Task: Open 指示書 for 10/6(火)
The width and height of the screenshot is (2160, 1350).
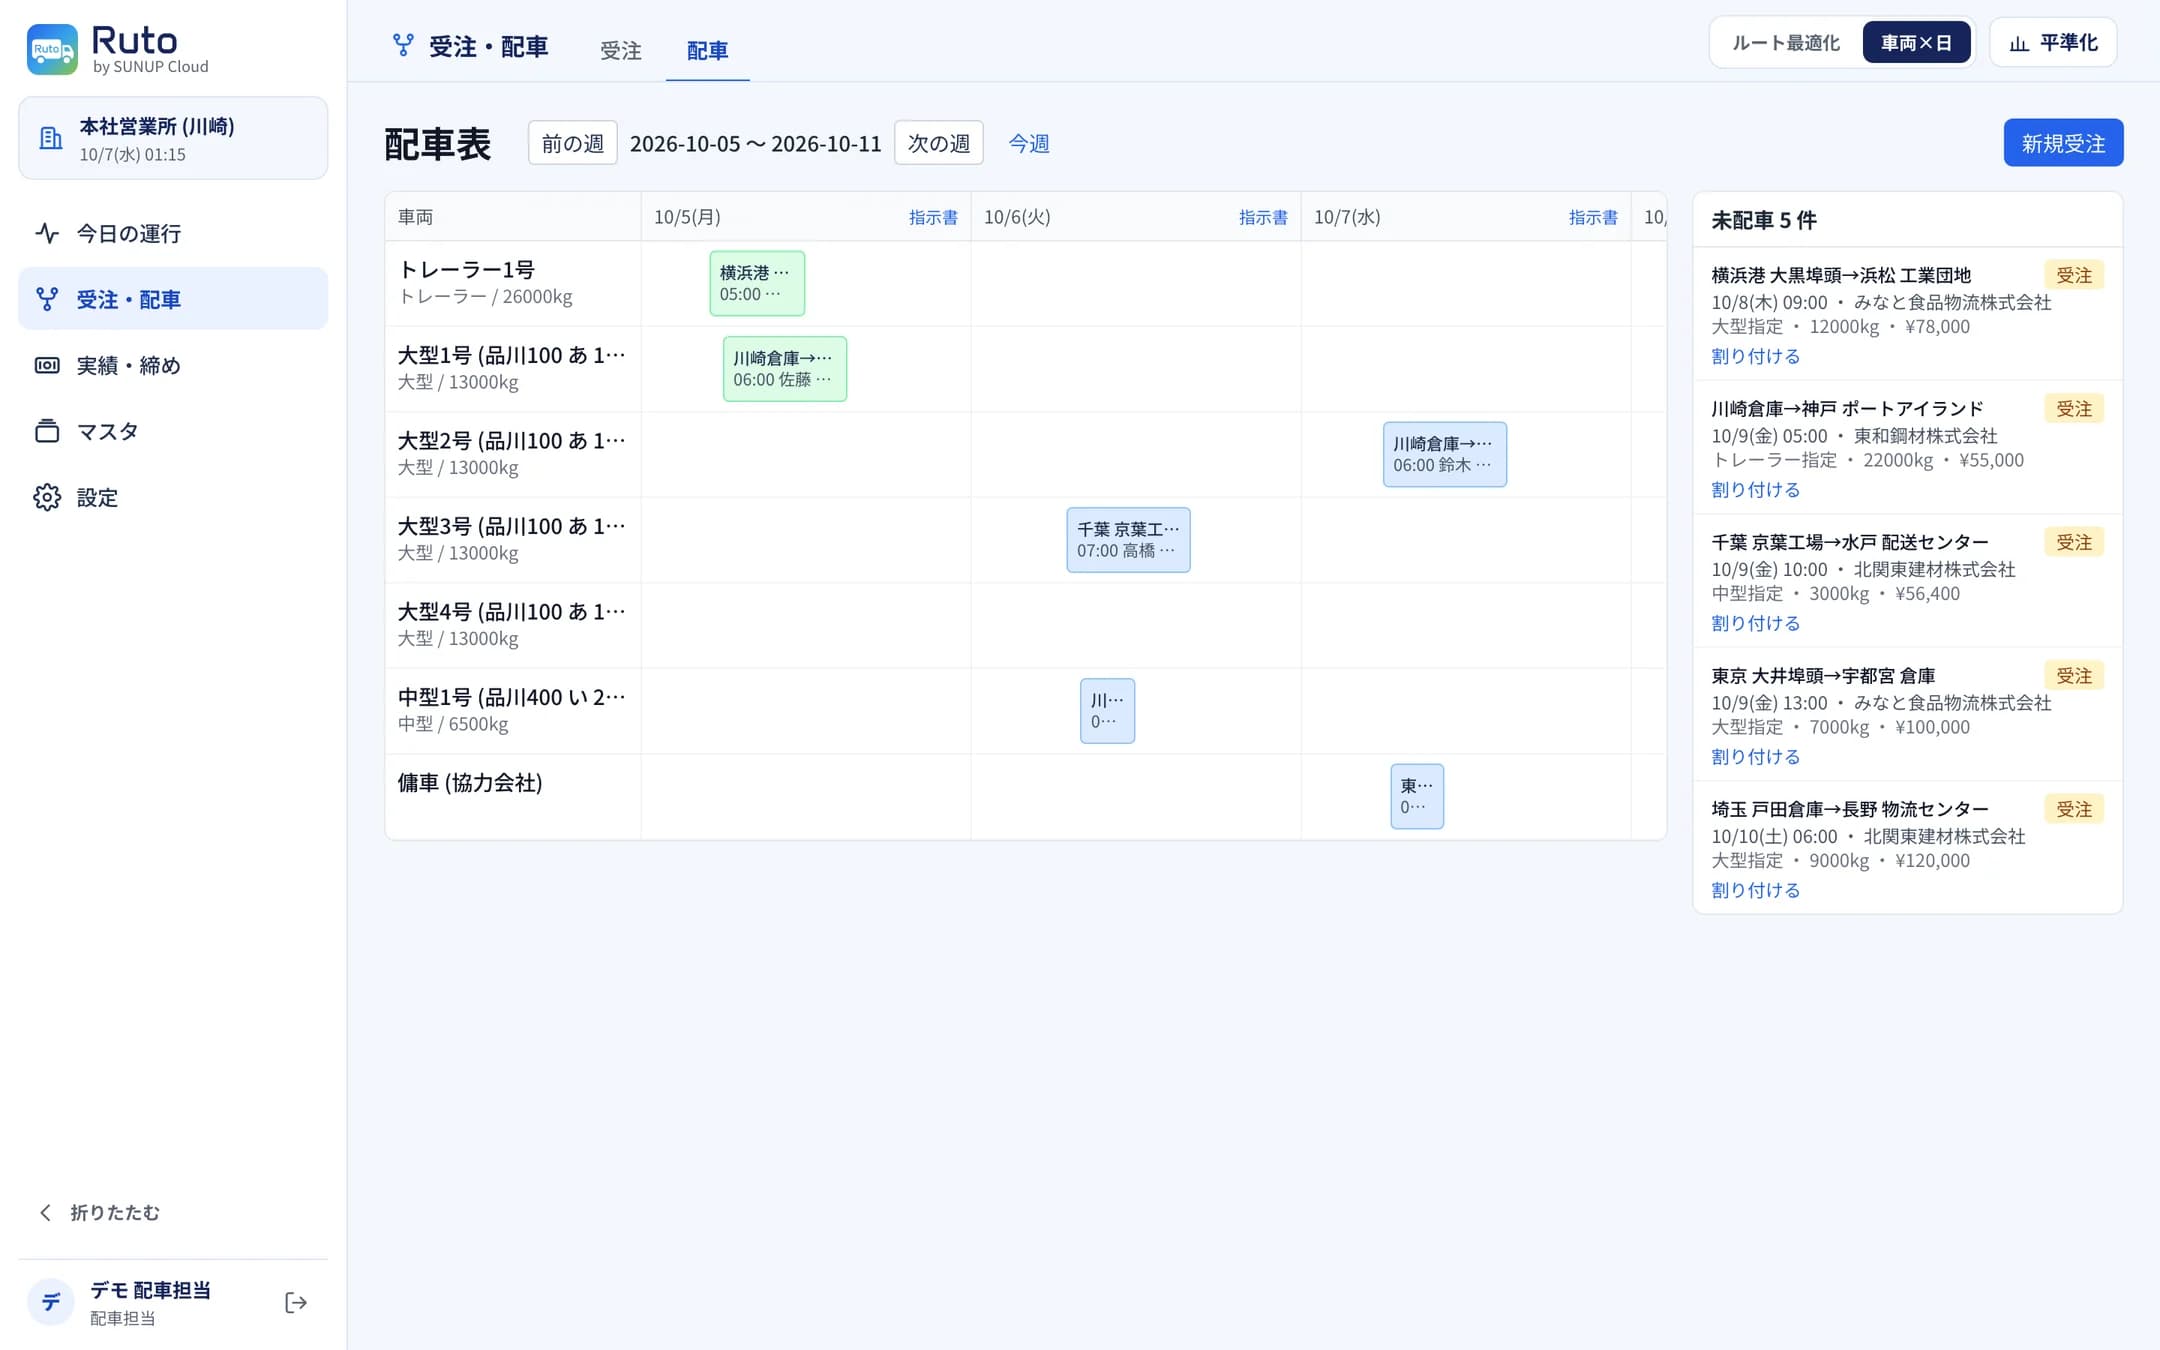Action: click(1263, 217)
